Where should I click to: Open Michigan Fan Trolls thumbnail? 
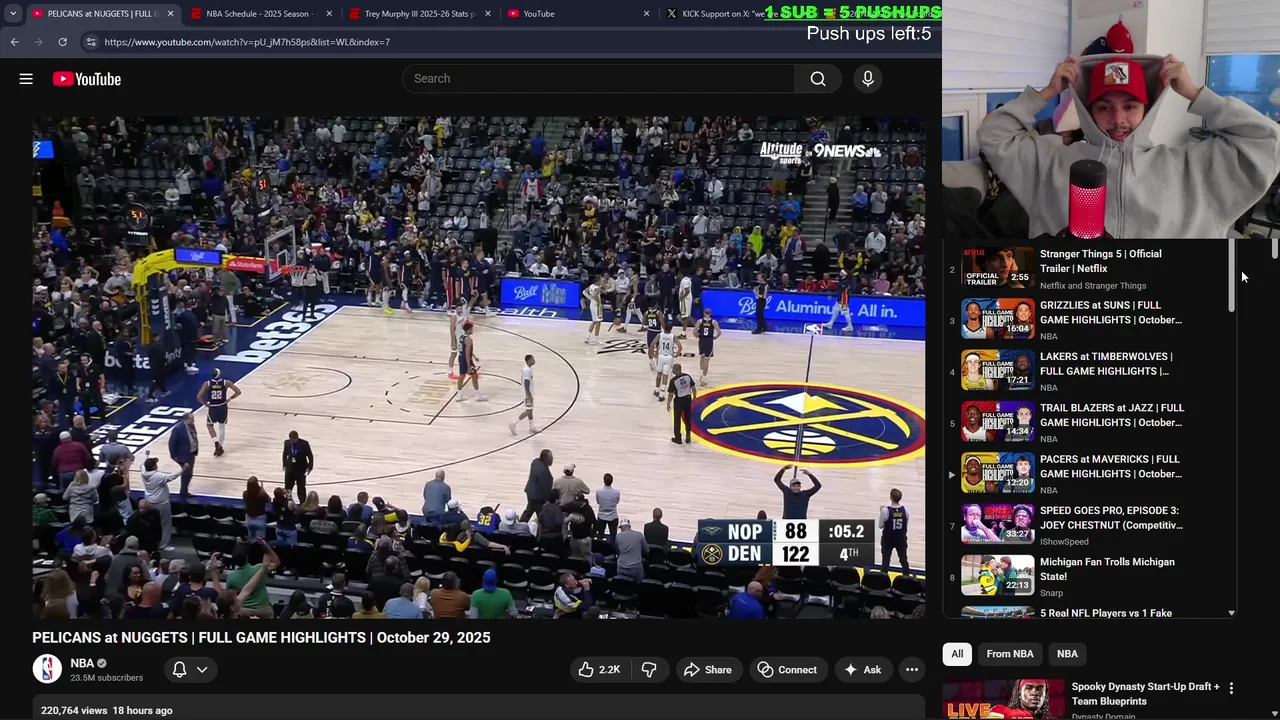[998, 576]
